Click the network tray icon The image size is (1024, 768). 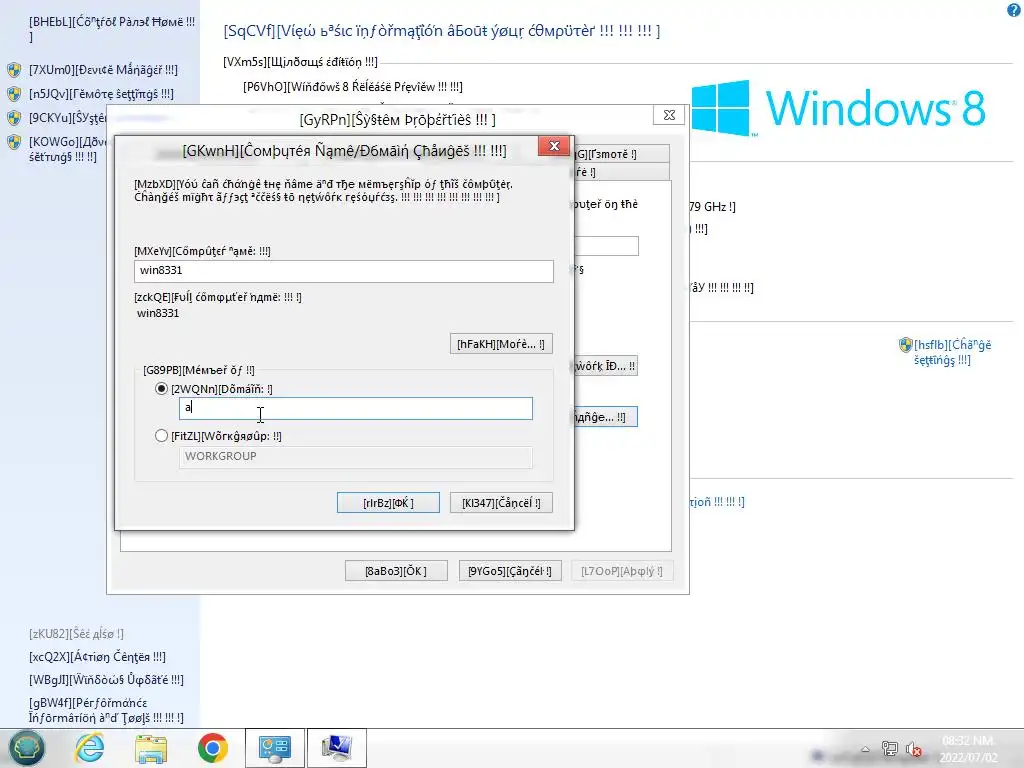click(x=889, y=748)
